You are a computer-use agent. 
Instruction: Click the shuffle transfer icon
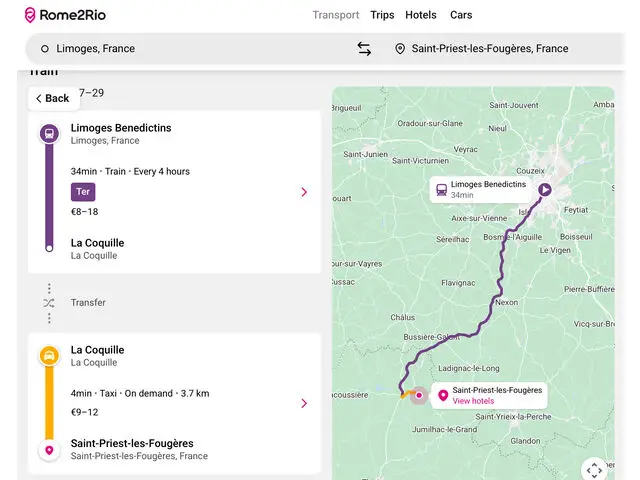click(49, 303)
